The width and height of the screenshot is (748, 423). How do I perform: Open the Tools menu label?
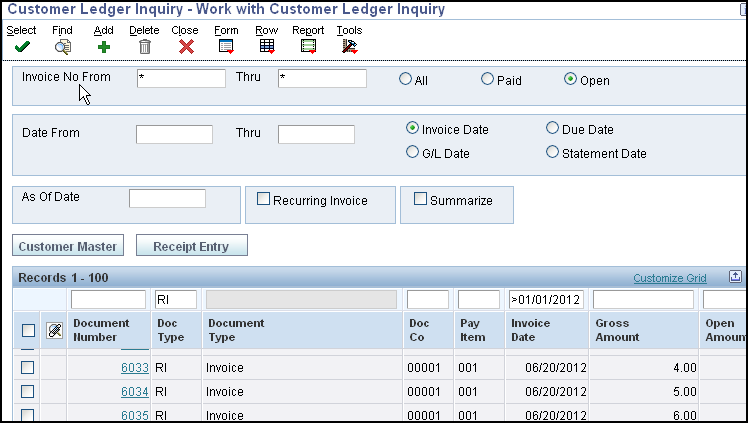point(349,30)
